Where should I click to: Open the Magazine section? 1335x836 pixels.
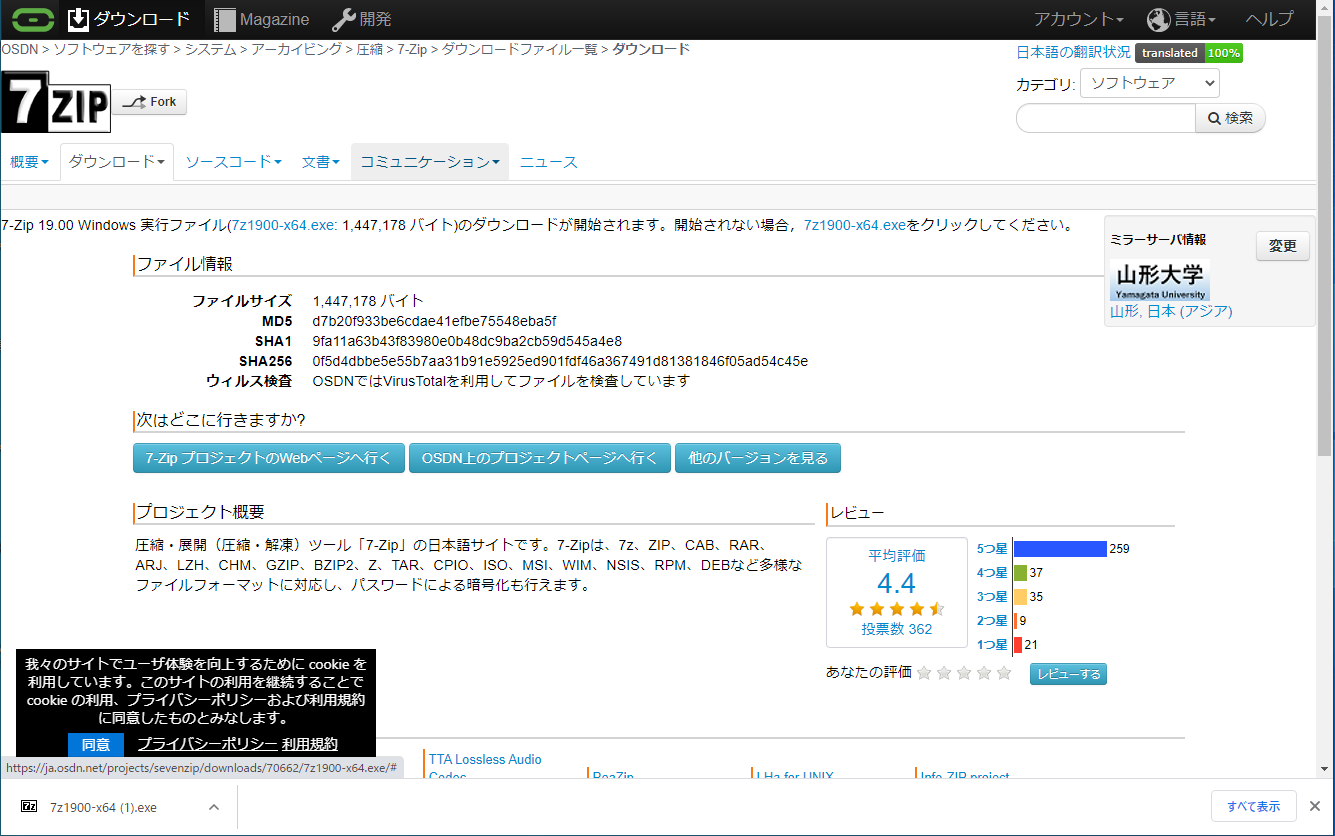pyautogui.click(x=262, y=19)
